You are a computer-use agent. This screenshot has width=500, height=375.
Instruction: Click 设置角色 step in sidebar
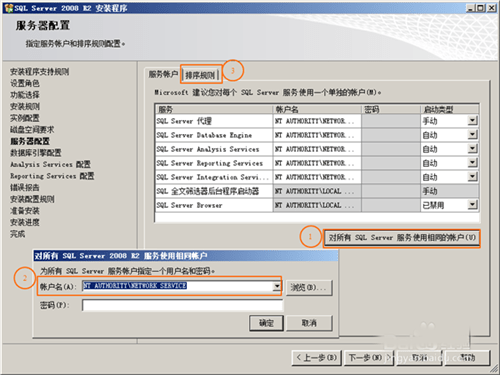coord(25,83)
